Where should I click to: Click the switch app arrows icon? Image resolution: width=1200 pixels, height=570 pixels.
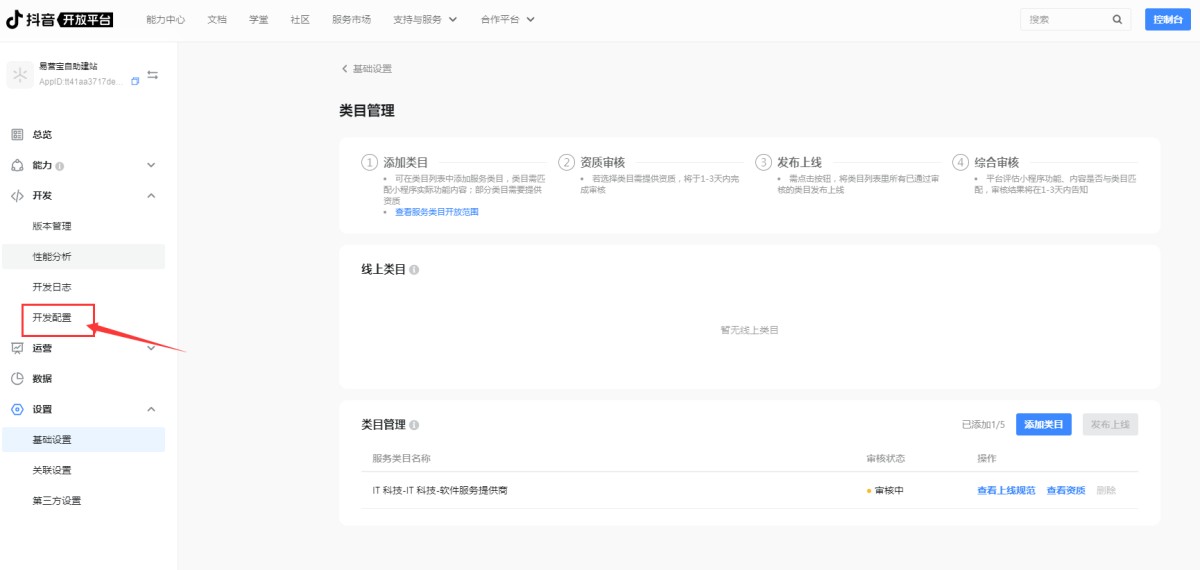152,75
